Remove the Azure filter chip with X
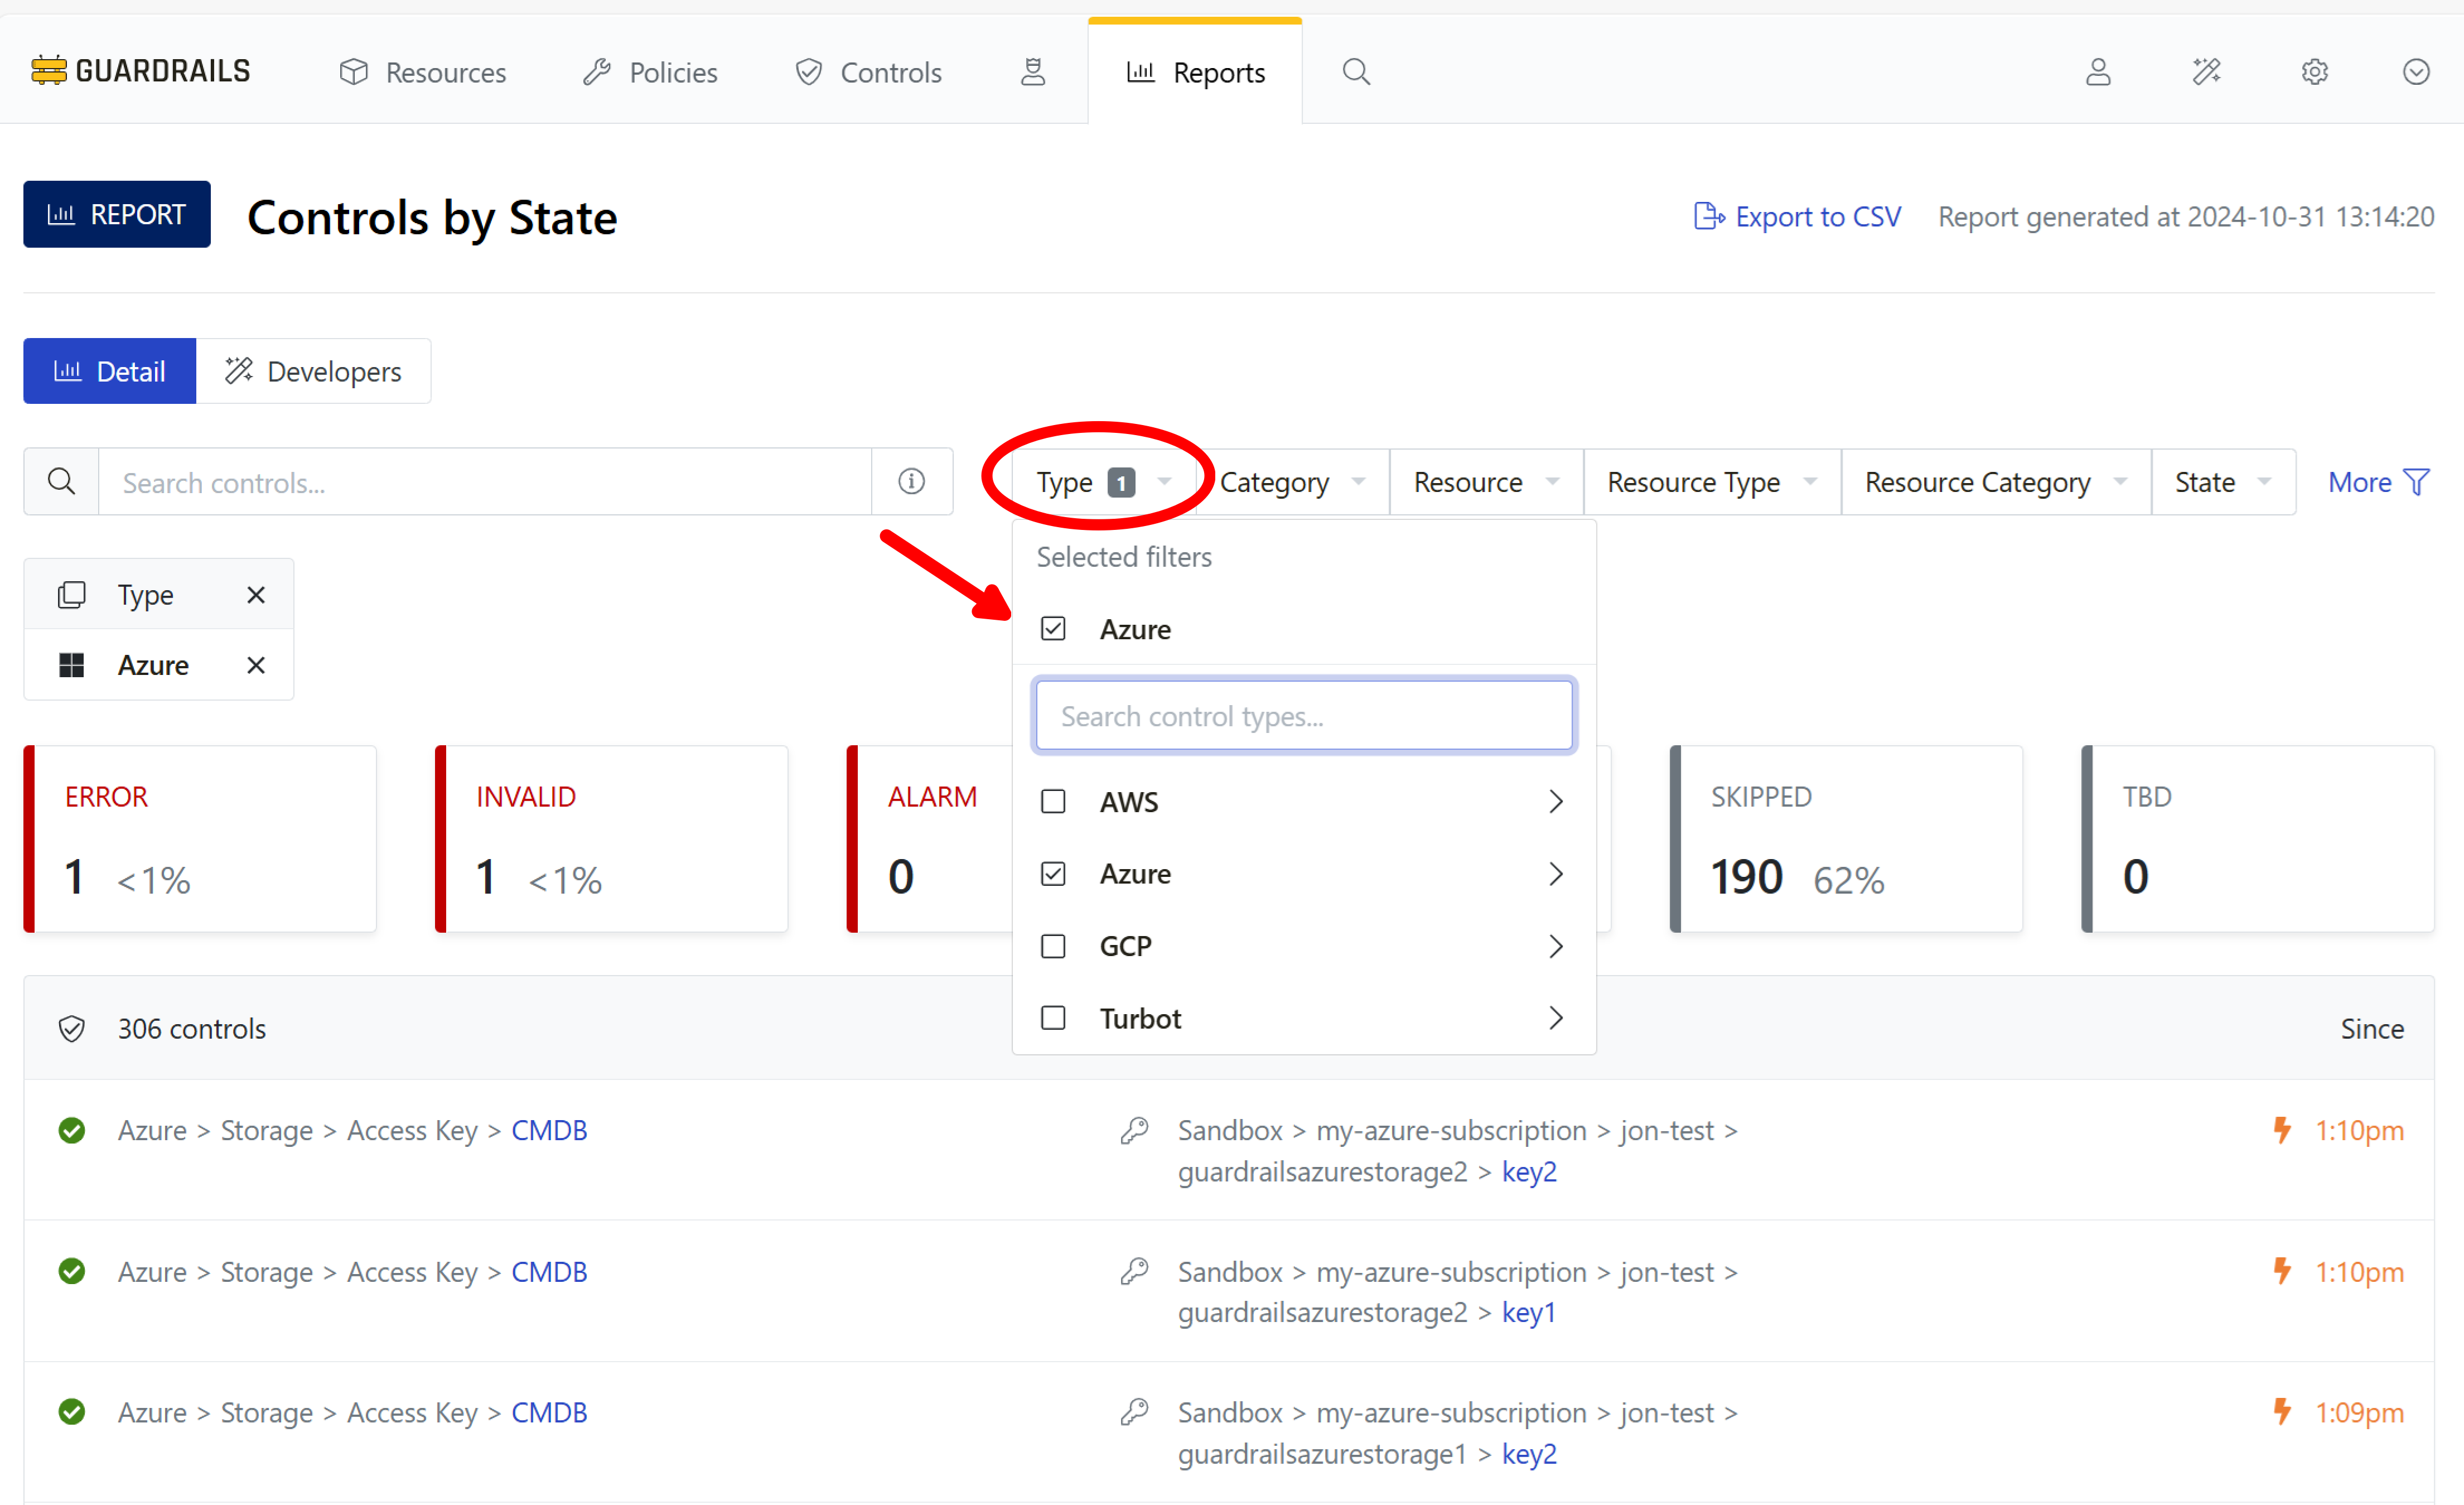2464x1505 pixels. coord(256,665)
